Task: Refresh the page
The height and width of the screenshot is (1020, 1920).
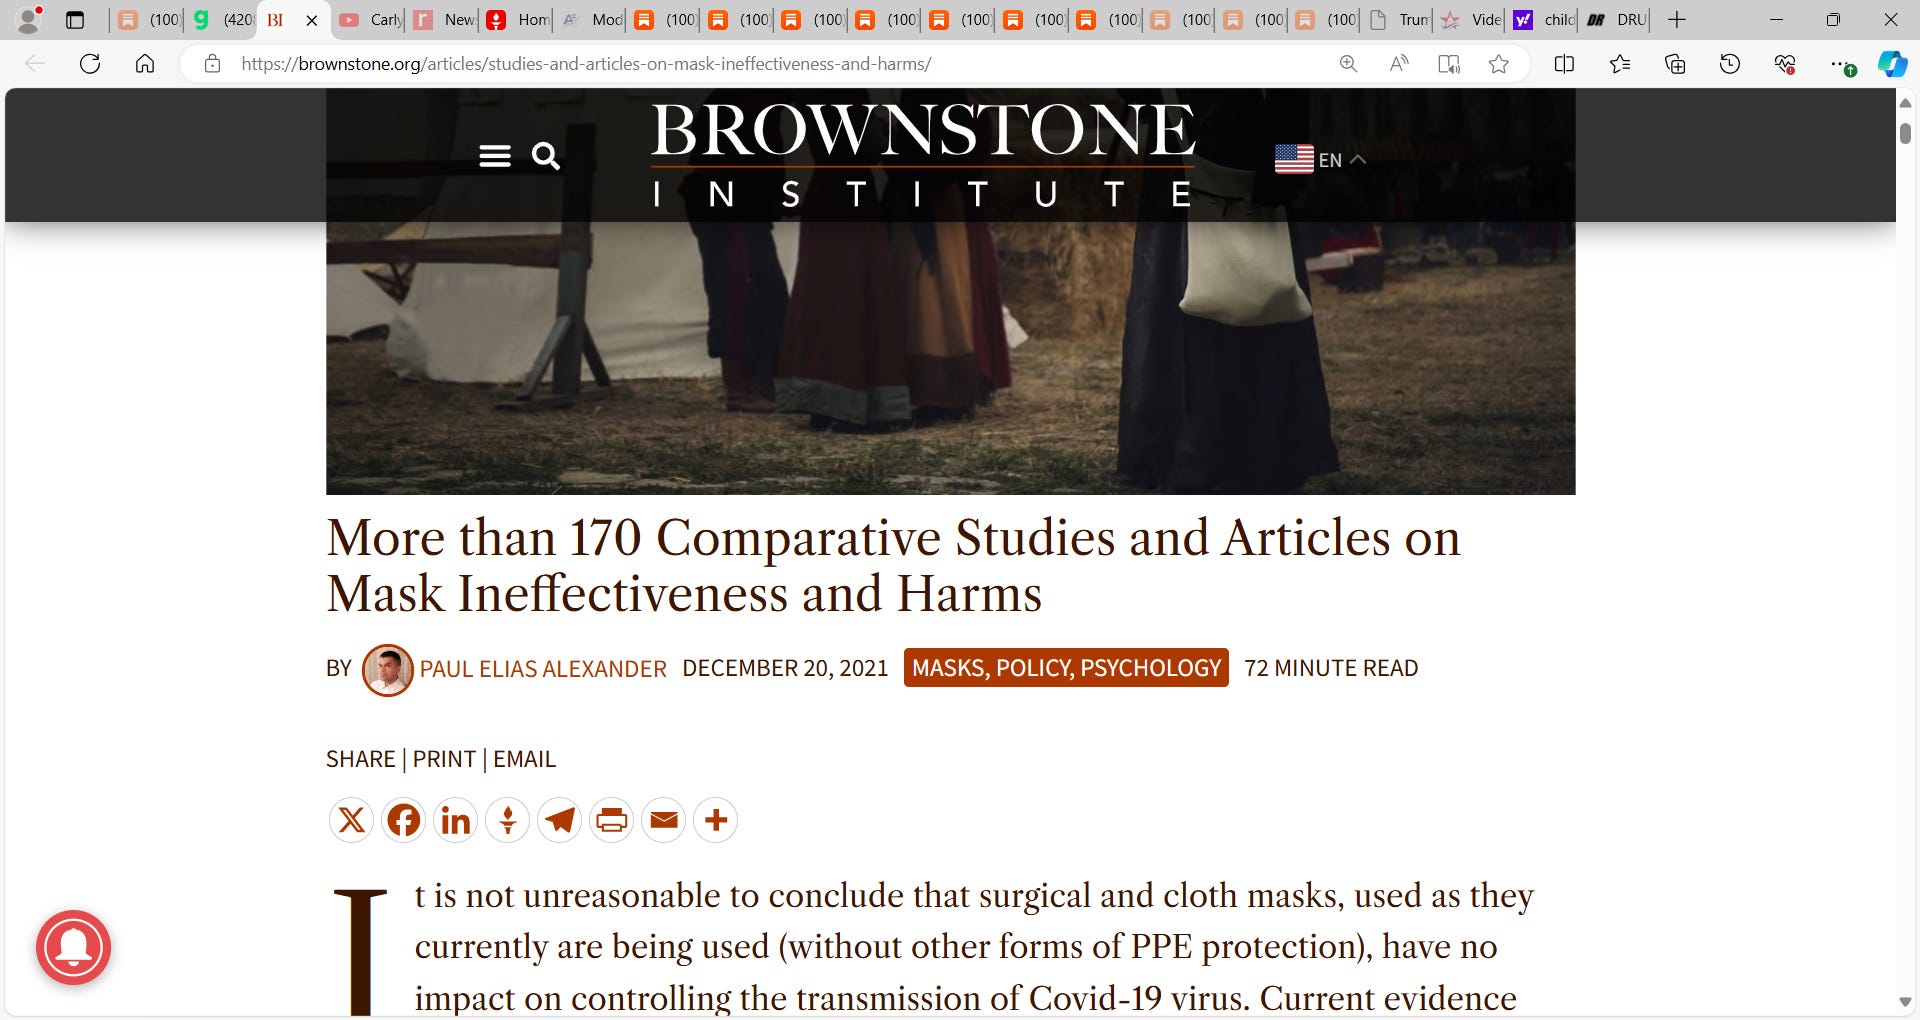Action: [x=90, y=64]
